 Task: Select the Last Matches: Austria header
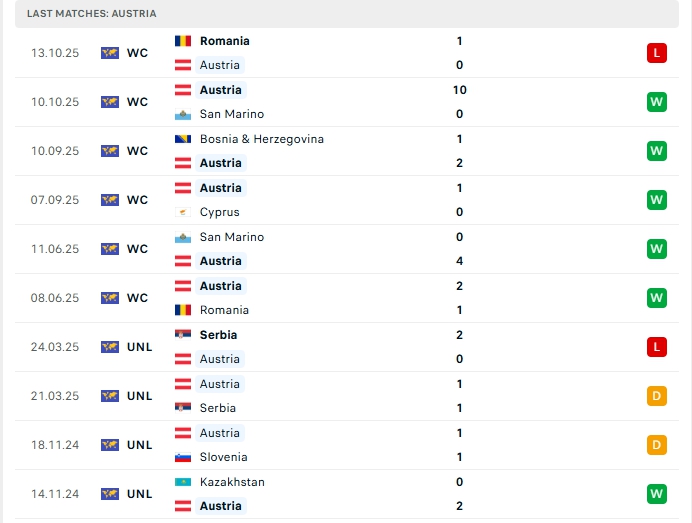(92, 14)
